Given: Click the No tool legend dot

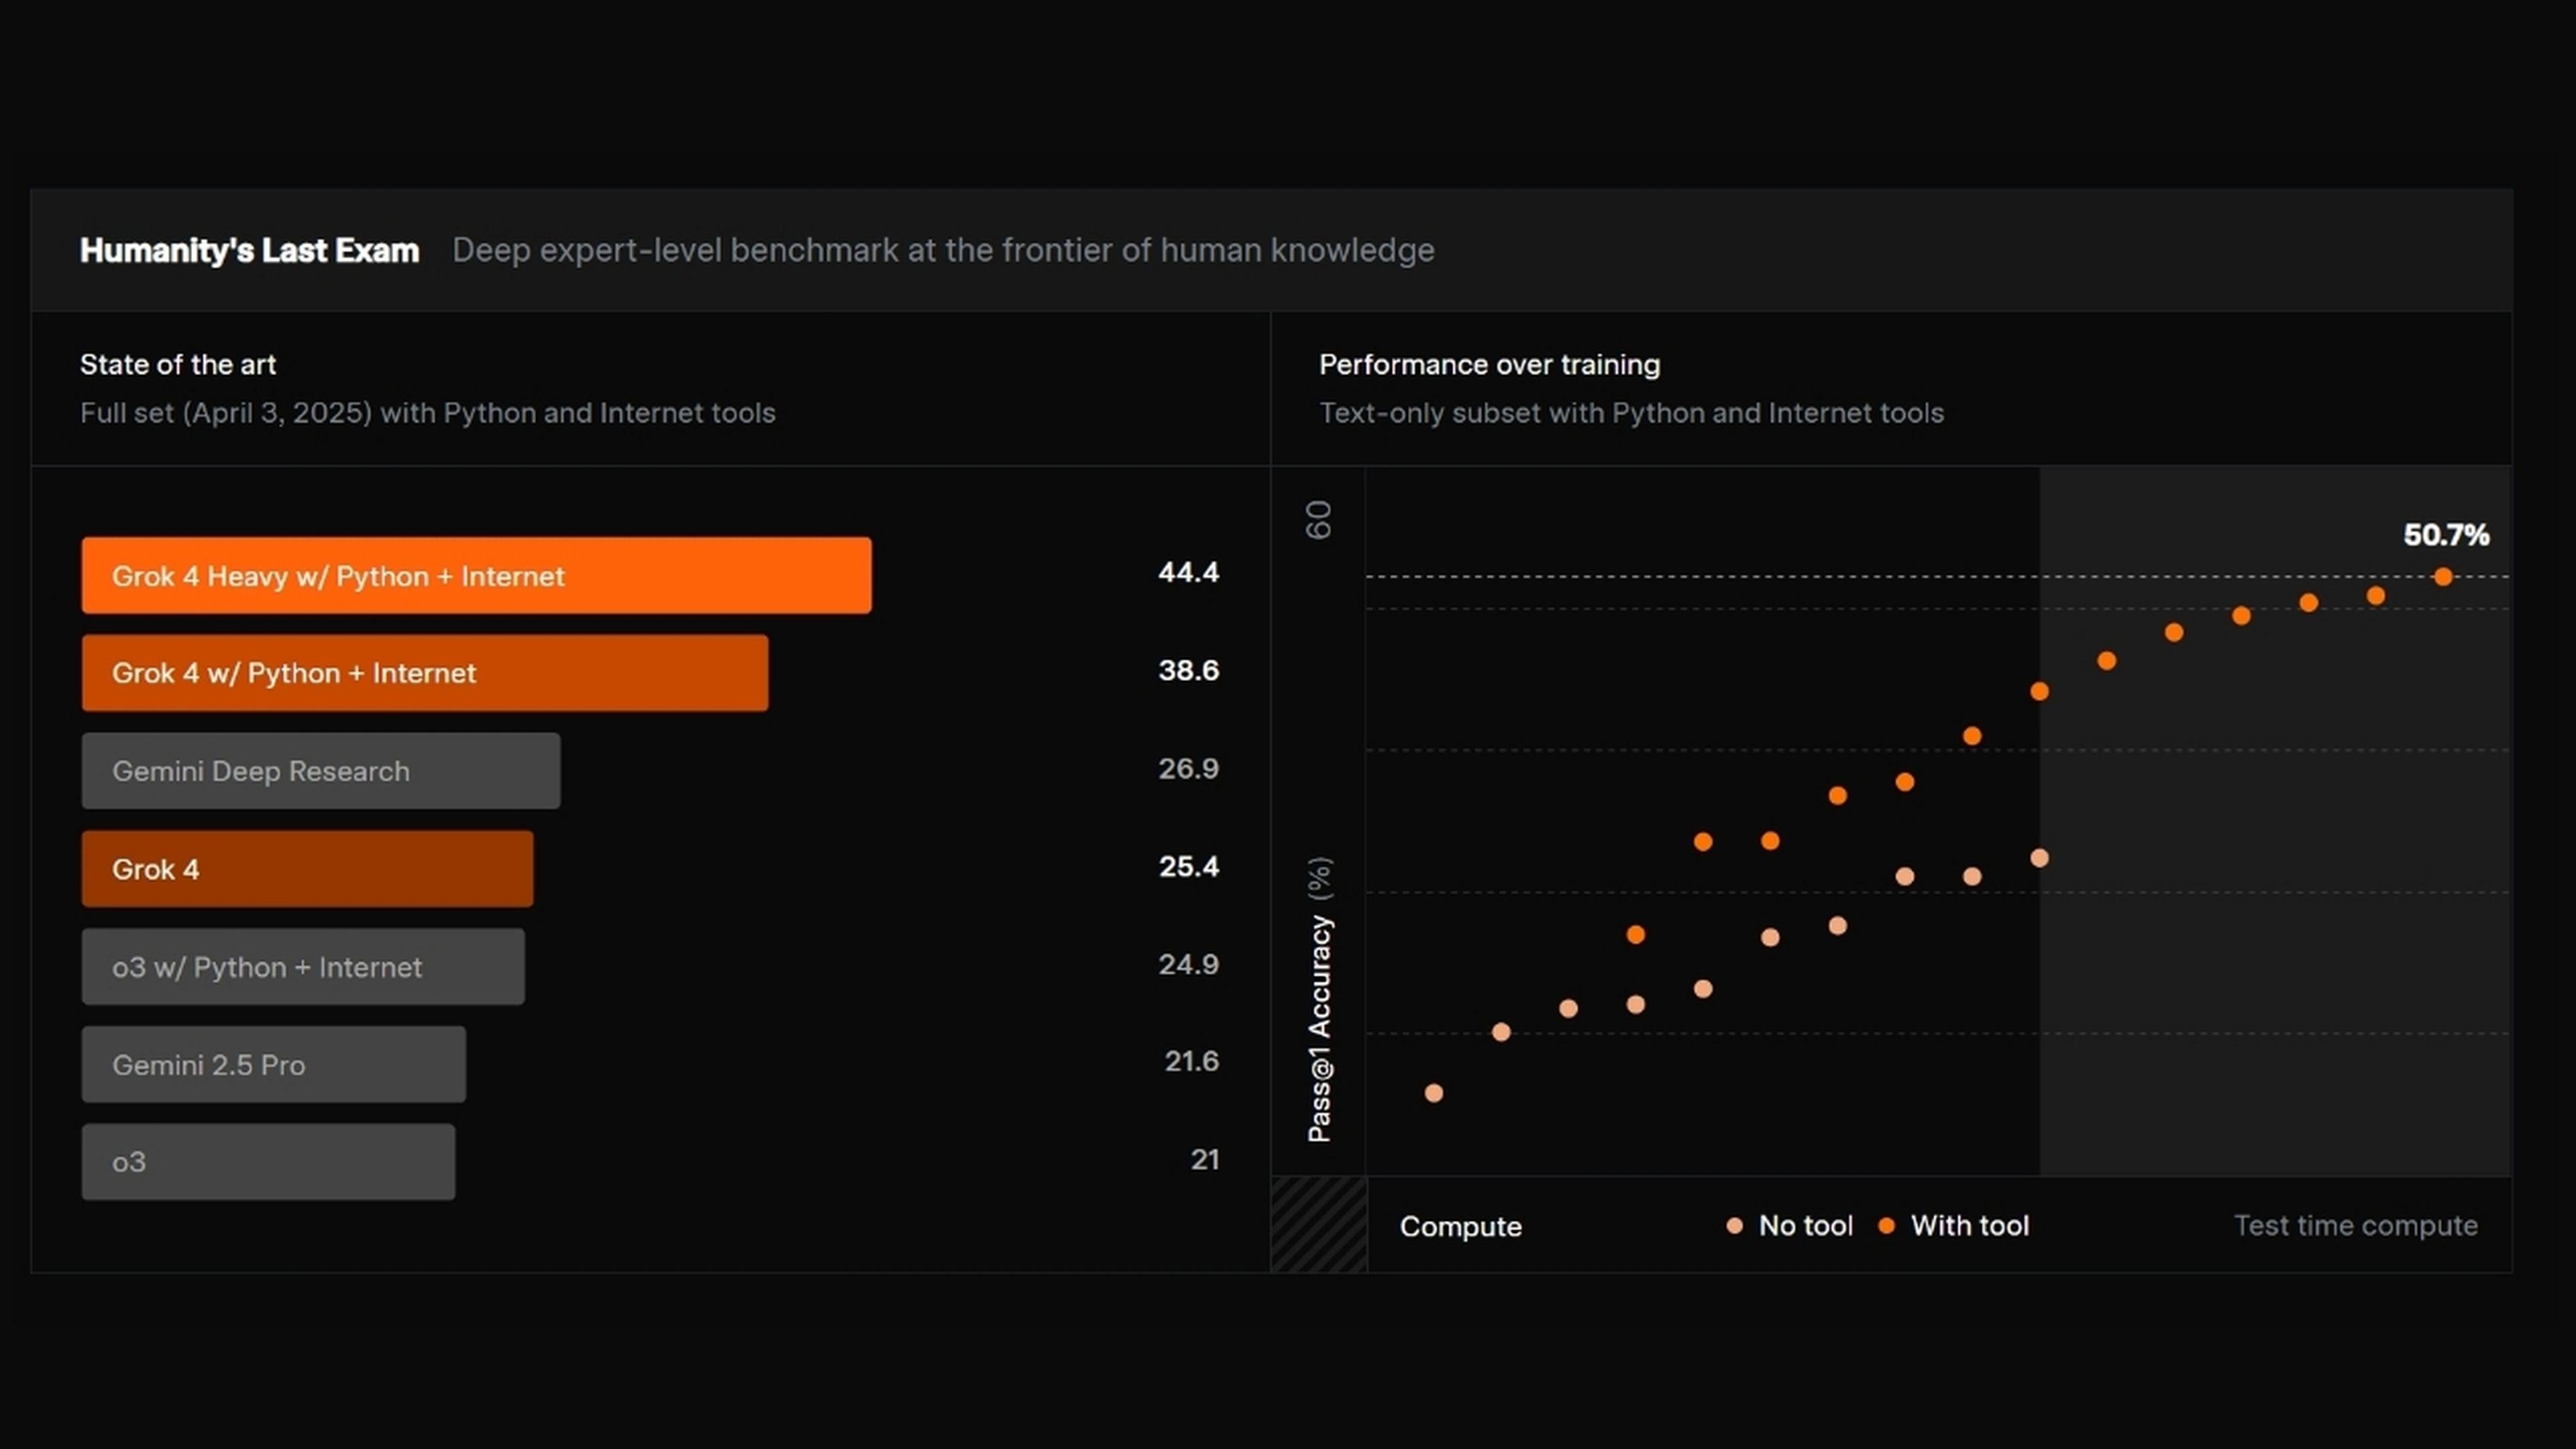Looking at the screenshot, I should point(1735,1226).
